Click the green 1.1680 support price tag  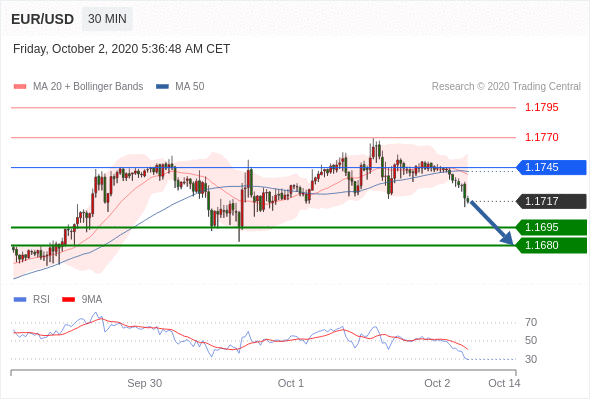551,245
